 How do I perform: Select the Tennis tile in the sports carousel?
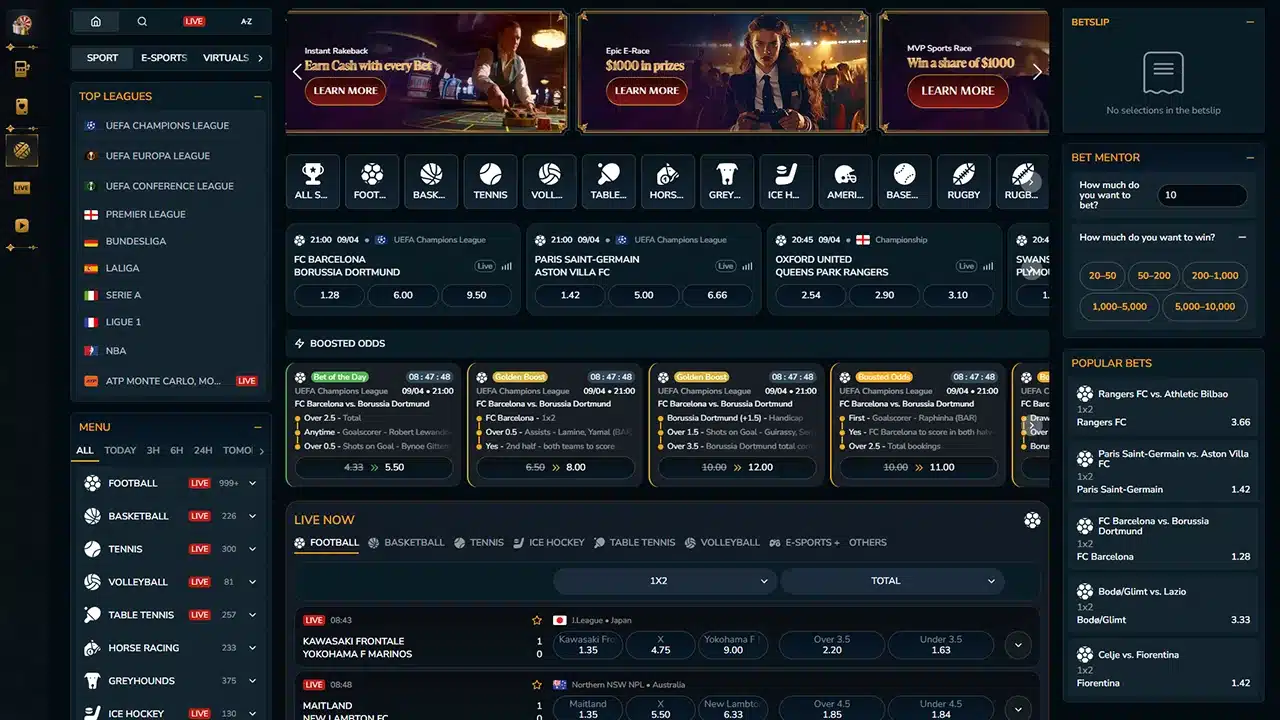pyautogui.click(x=490, y=181)
